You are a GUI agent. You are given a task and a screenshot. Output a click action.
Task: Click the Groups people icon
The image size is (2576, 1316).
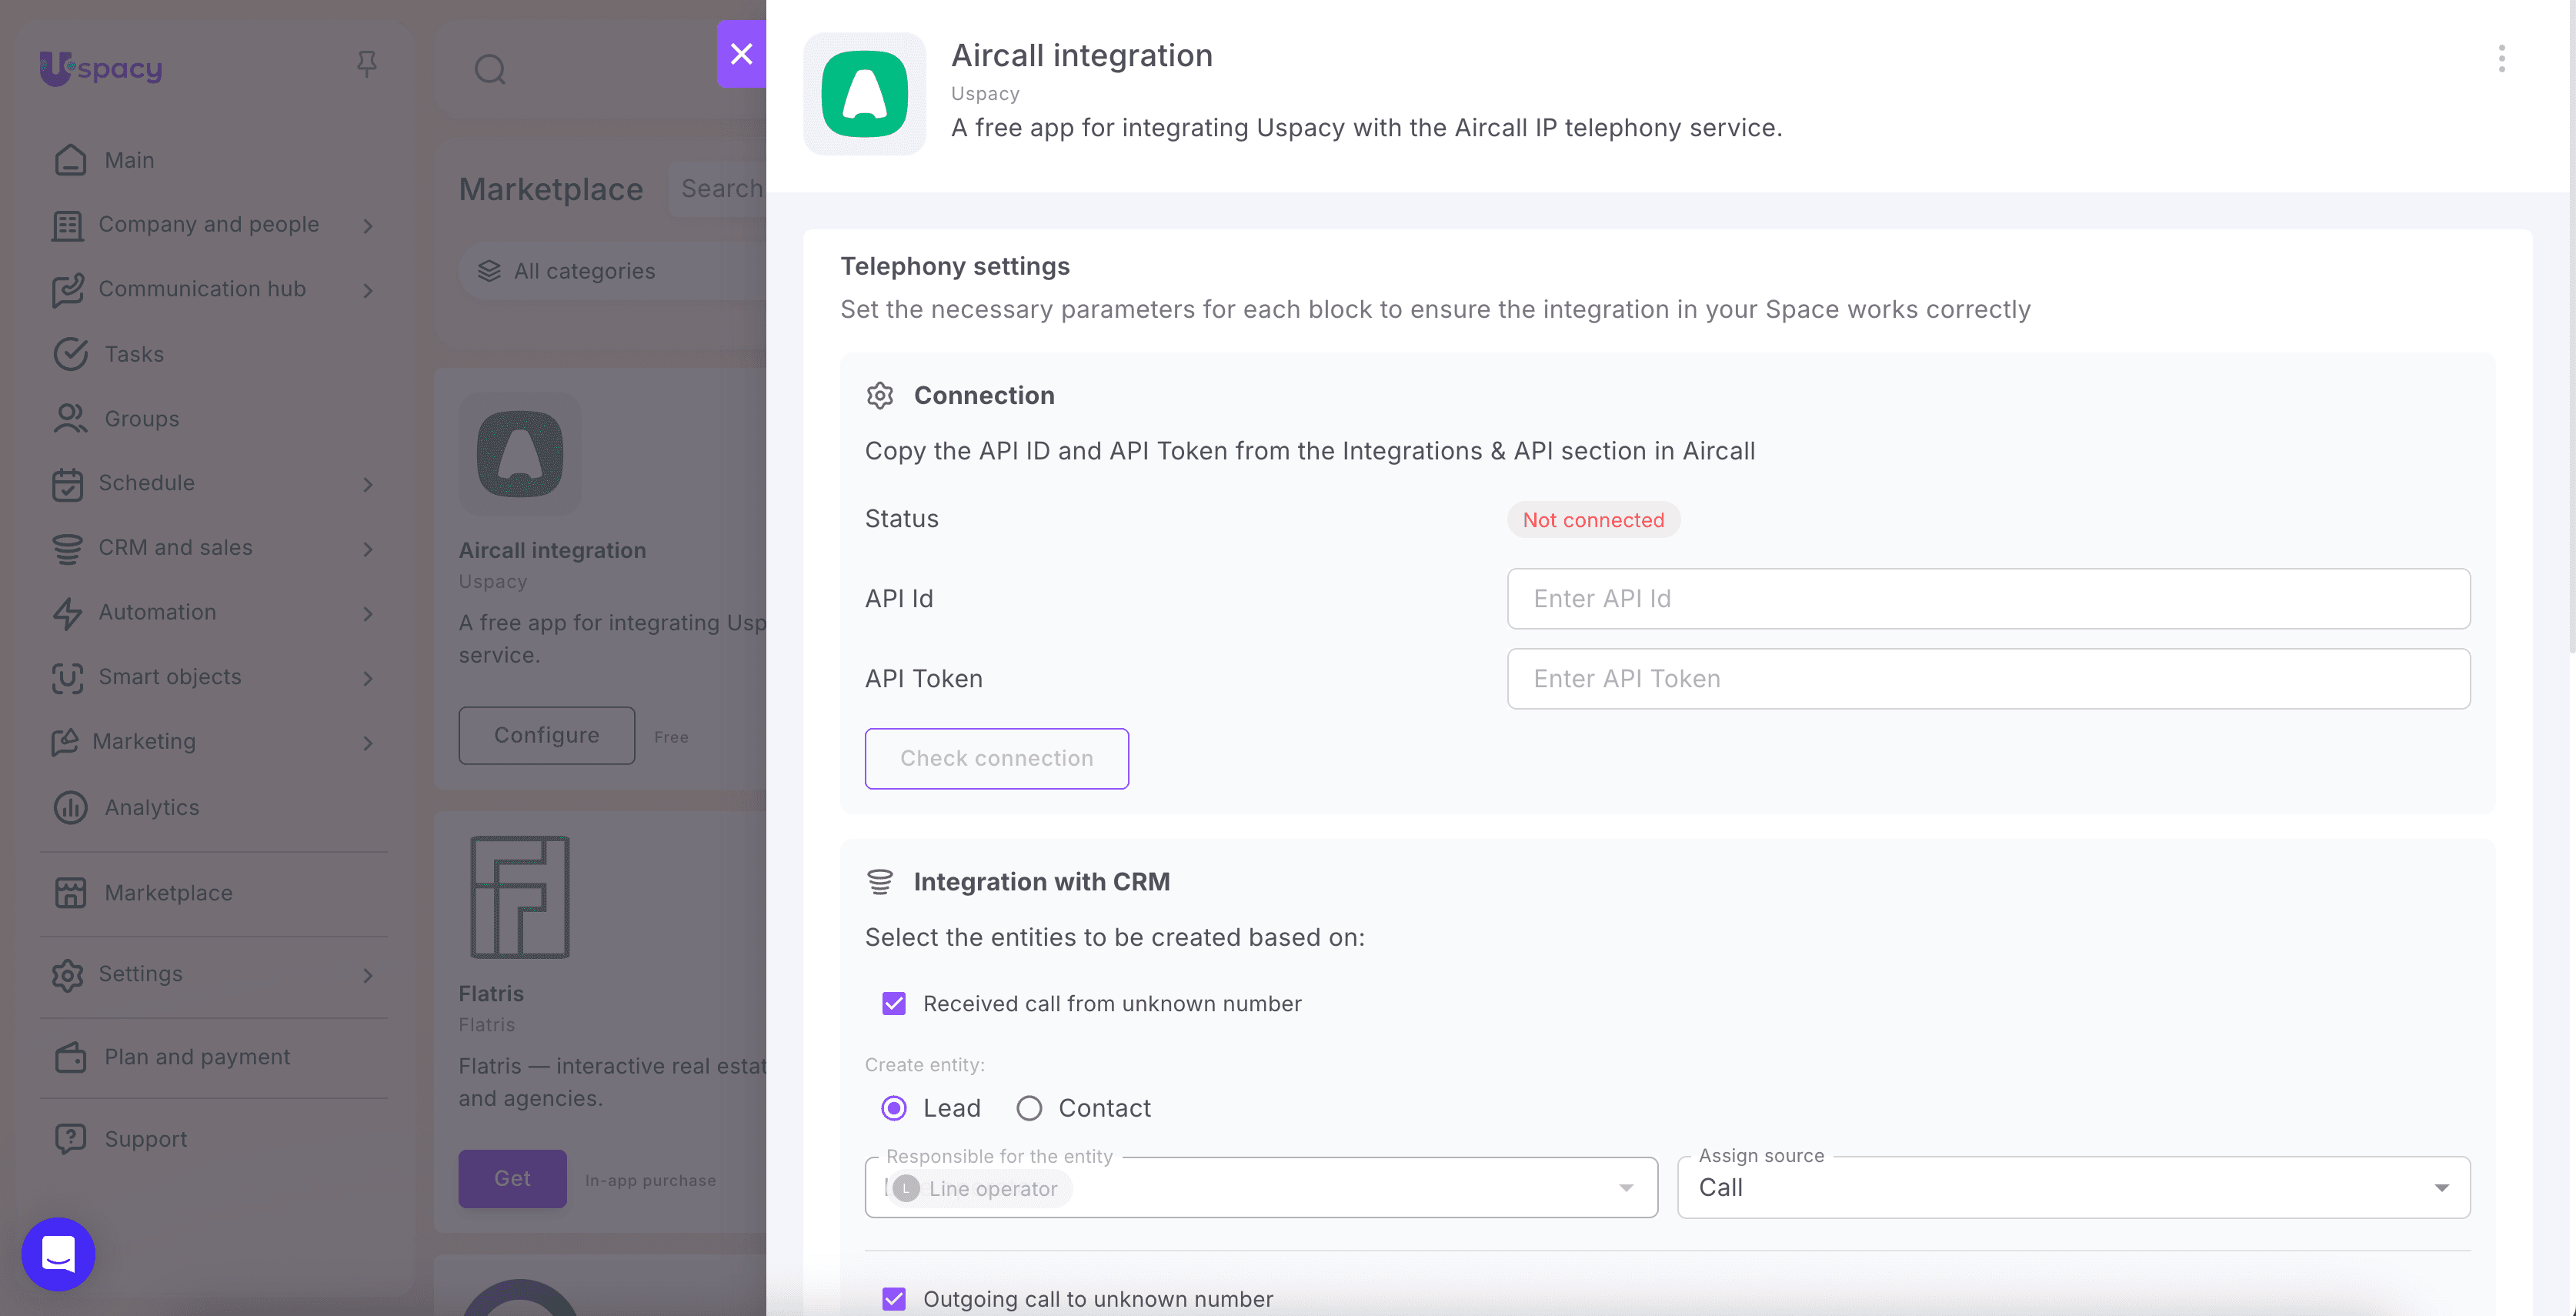coord(70,419)
